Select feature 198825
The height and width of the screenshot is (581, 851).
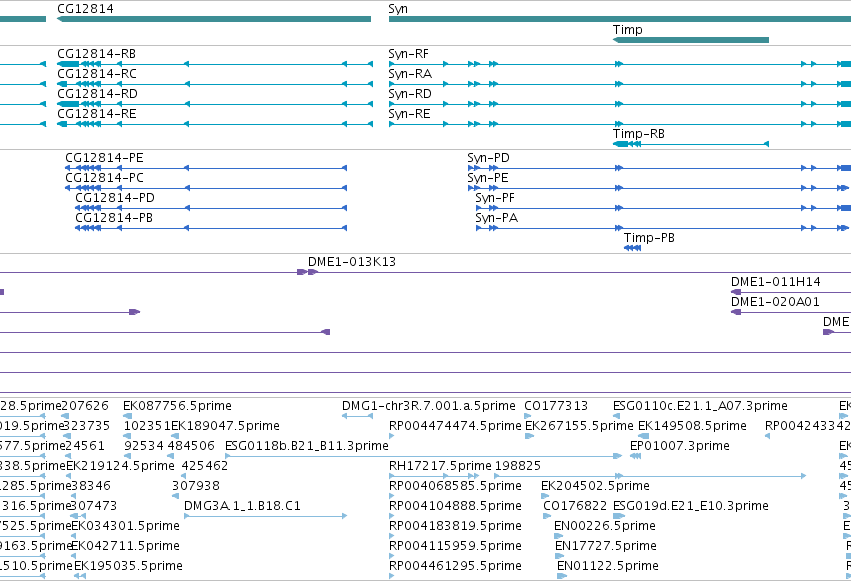(x=518, y=466)
